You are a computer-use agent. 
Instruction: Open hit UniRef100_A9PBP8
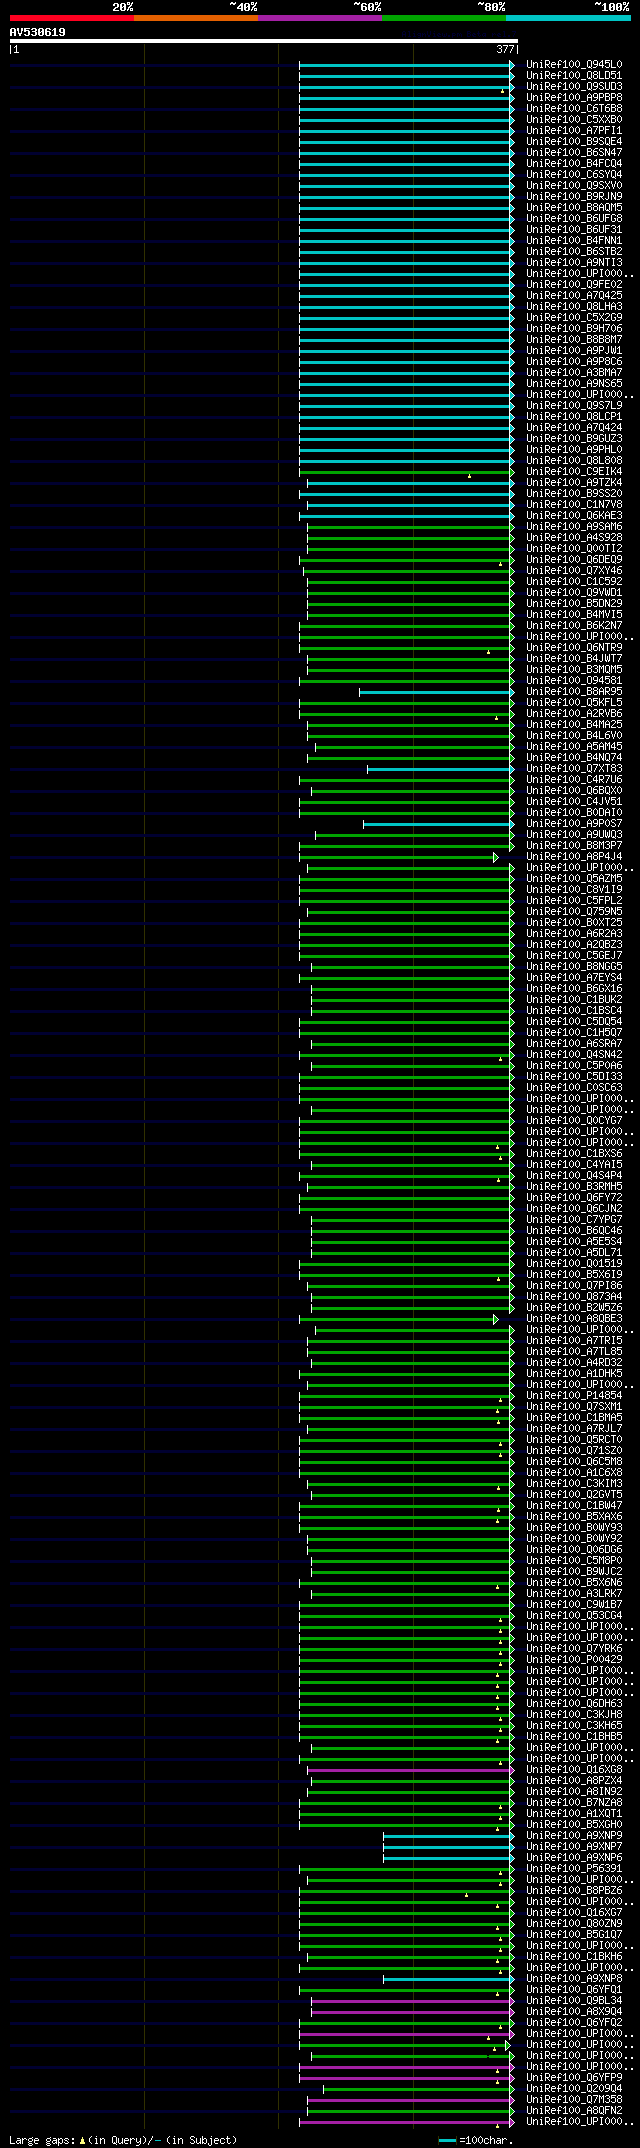tap(574, 97)
